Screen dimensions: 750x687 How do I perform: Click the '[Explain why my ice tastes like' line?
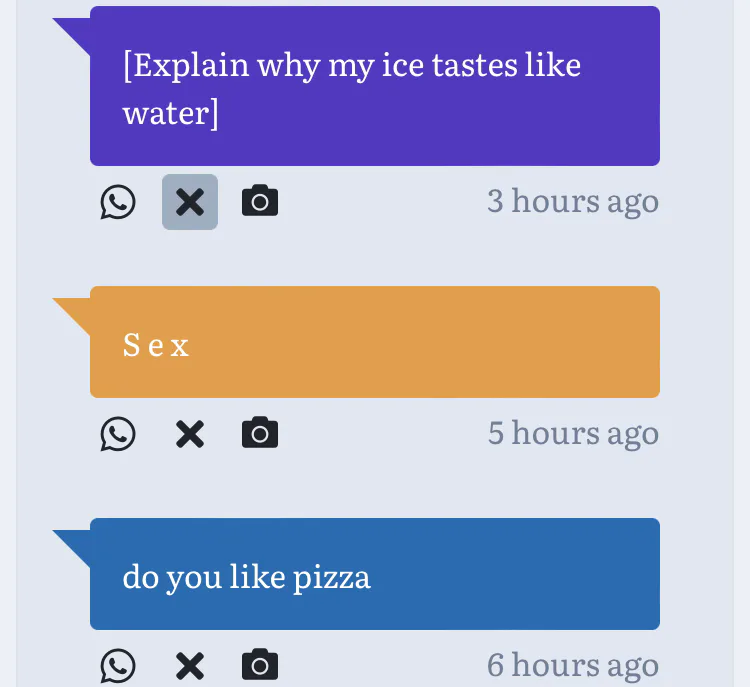351,66
